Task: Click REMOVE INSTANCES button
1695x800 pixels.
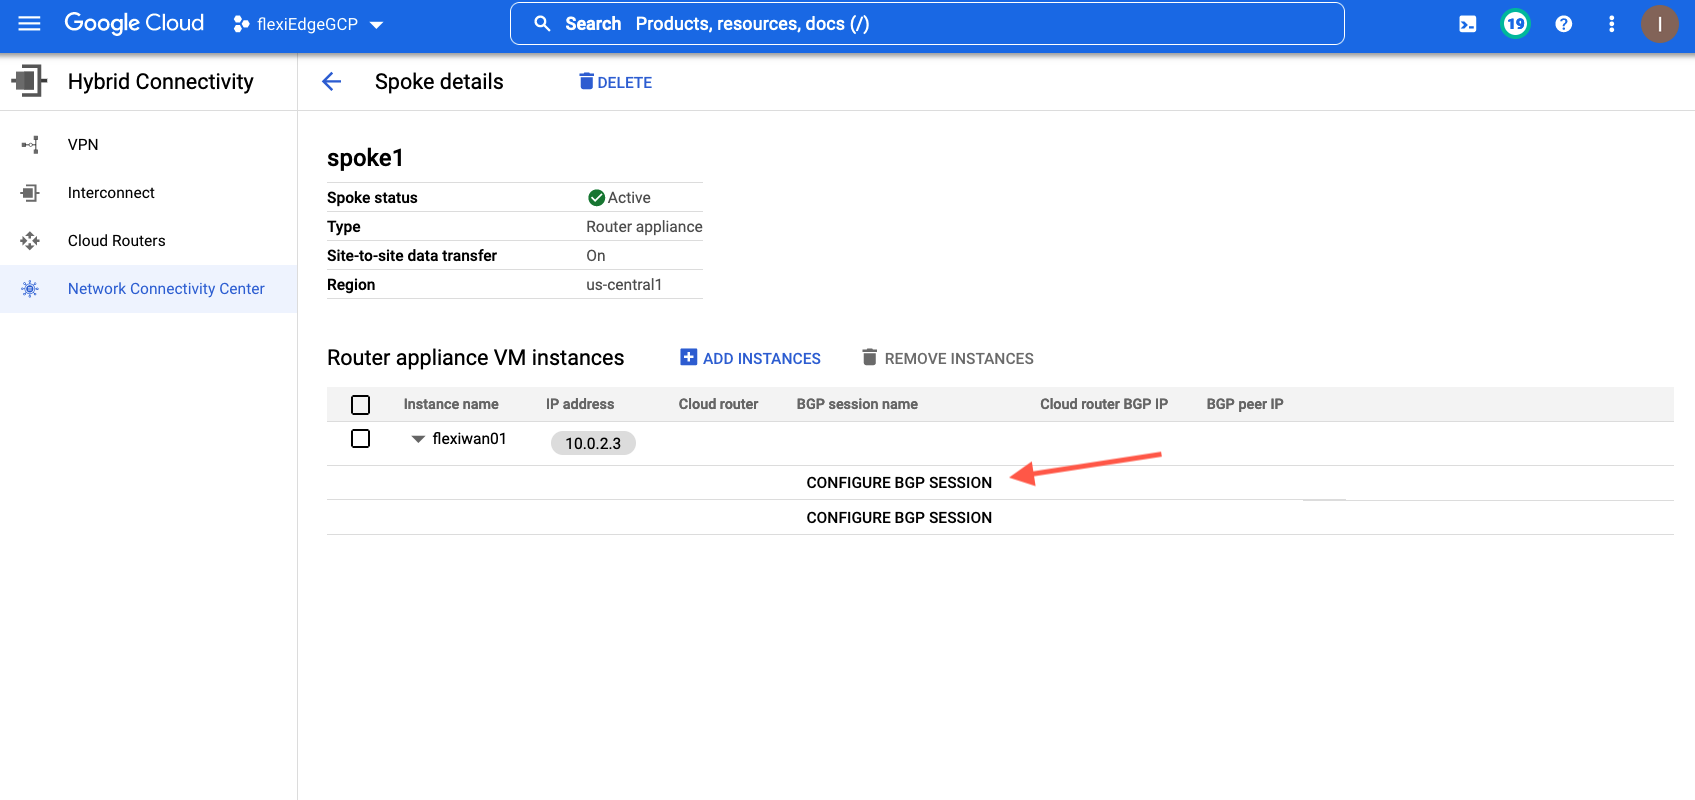Action: click(x=948, y=358)
